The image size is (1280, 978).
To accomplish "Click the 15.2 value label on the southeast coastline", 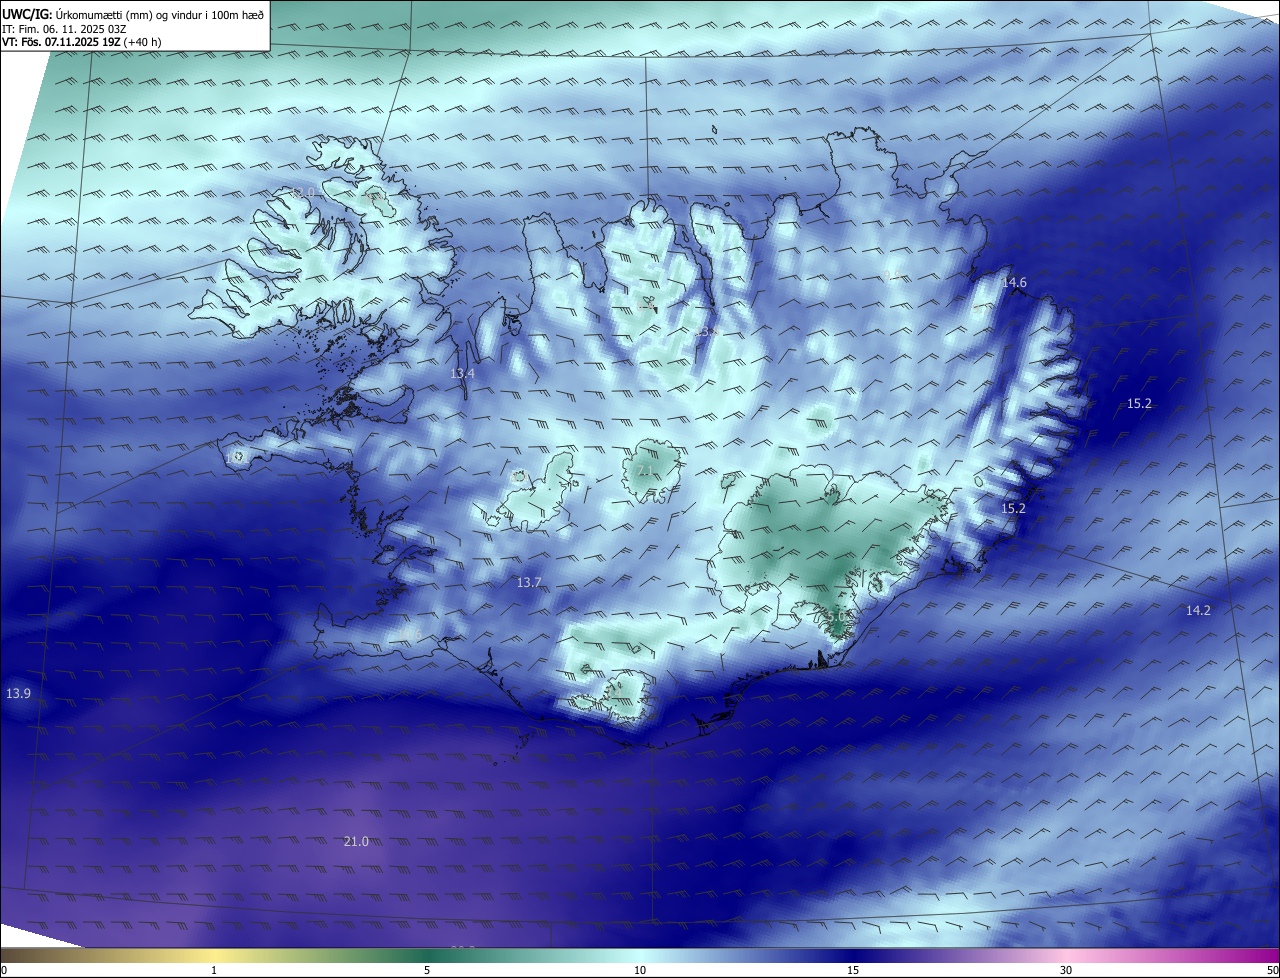I will 1013,509.
